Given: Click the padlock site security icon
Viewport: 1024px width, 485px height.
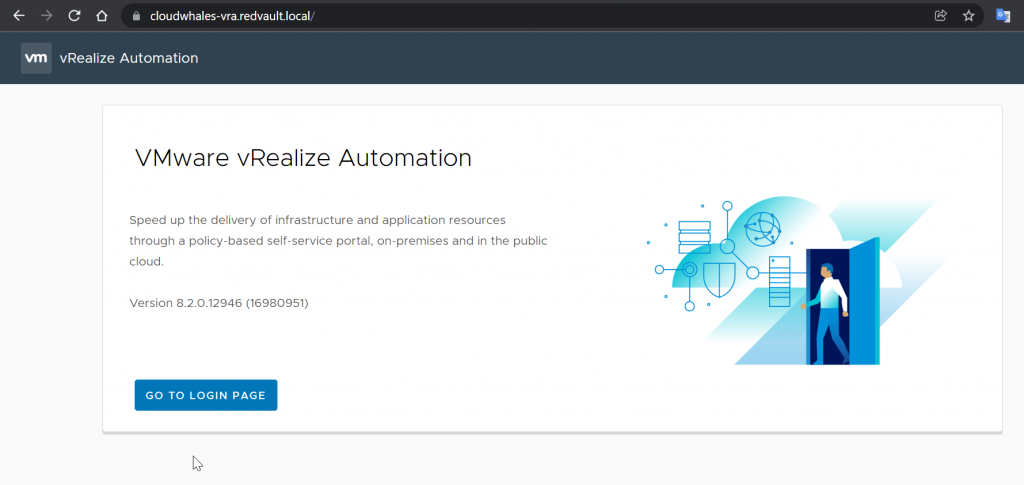Looking at the screenshot, I should click(136, 16).
